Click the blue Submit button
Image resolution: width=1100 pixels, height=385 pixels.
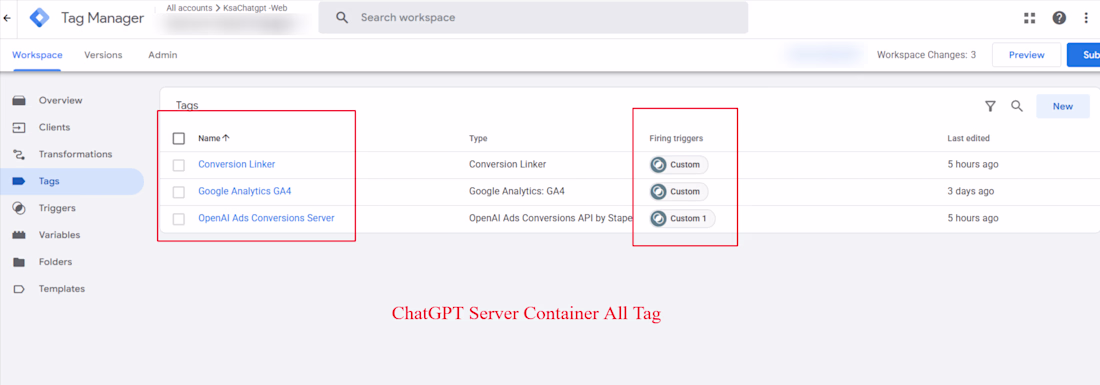(1083, 55)
